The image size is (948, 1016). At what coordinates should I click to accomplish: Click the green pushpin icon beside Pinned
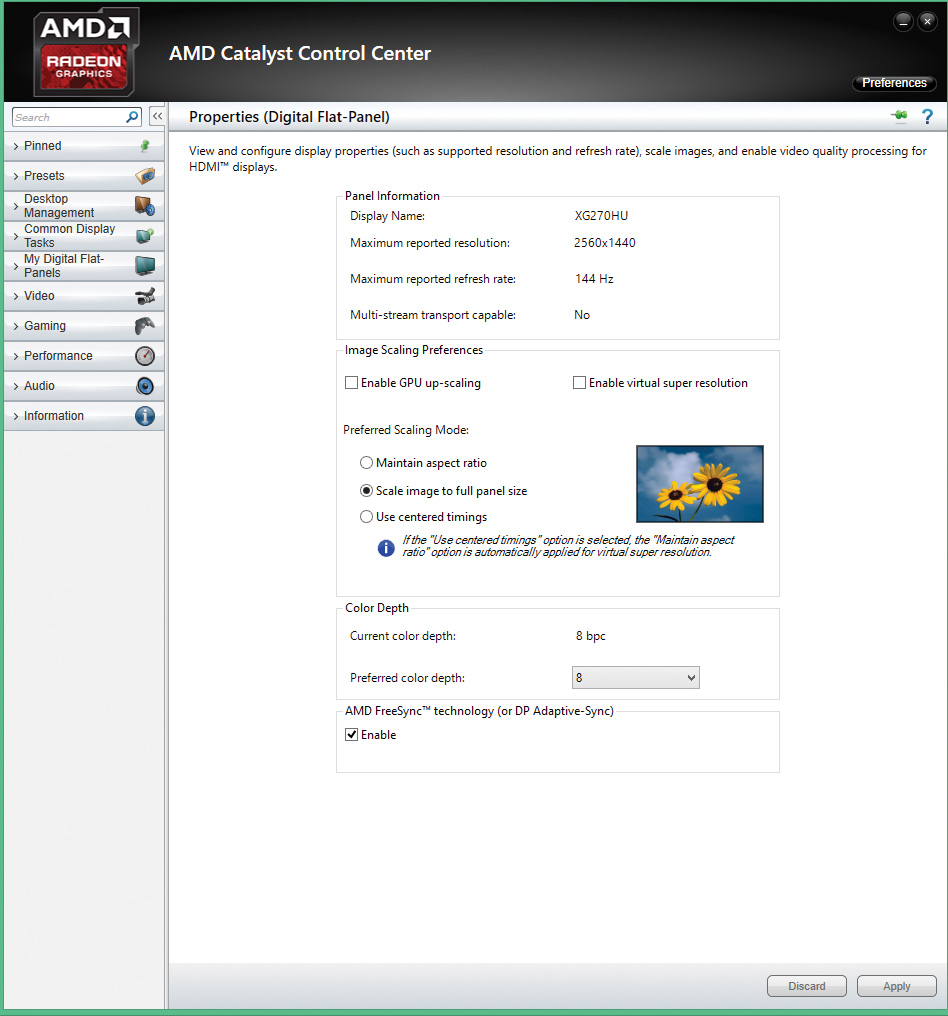coord(145,146)
